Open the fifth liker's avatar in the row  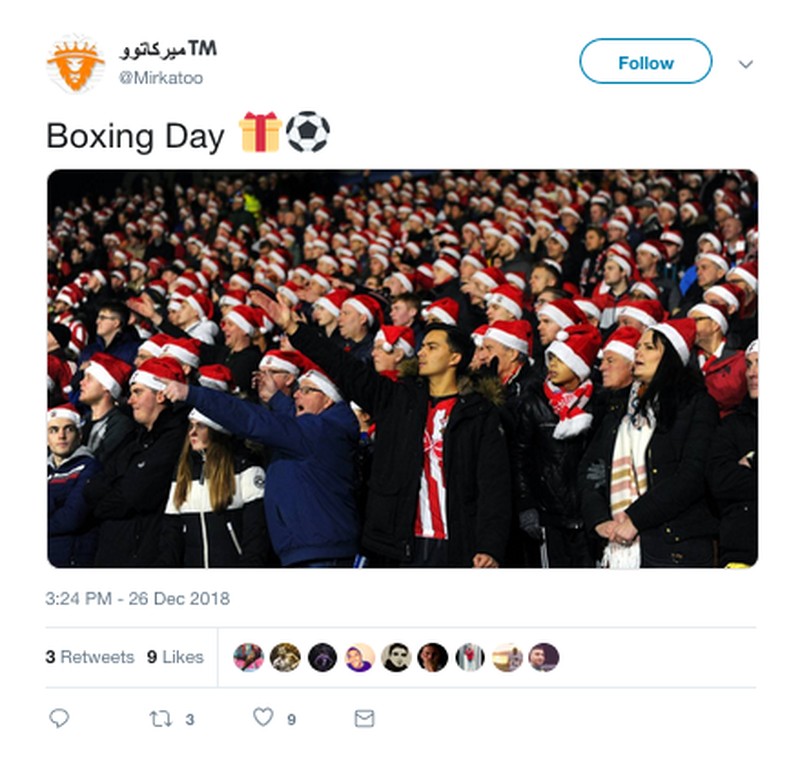(396, 657)
